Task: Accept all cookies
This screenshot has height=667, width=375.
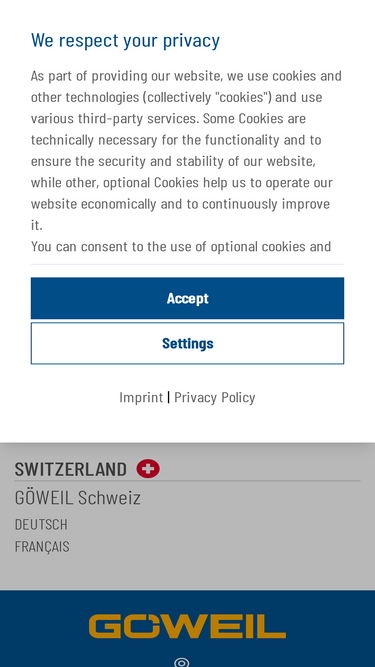Action: tap(188, 298)
